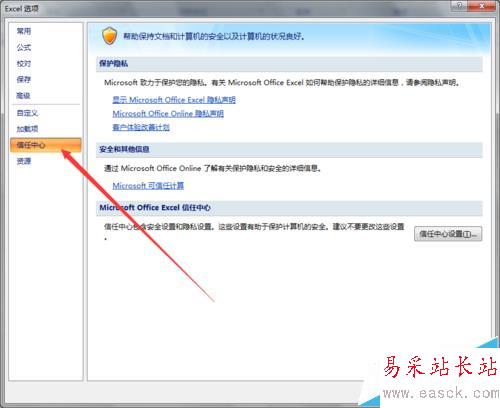Click the 信任中心设置 button
500x408 pixels.
tap(448, 234)
